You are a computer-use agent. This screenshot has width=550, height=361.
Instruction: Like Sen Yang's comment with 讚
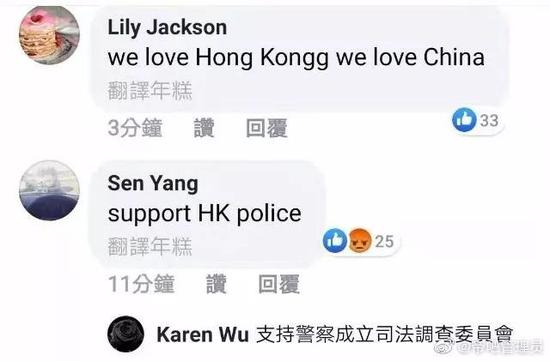pos(216,284)
